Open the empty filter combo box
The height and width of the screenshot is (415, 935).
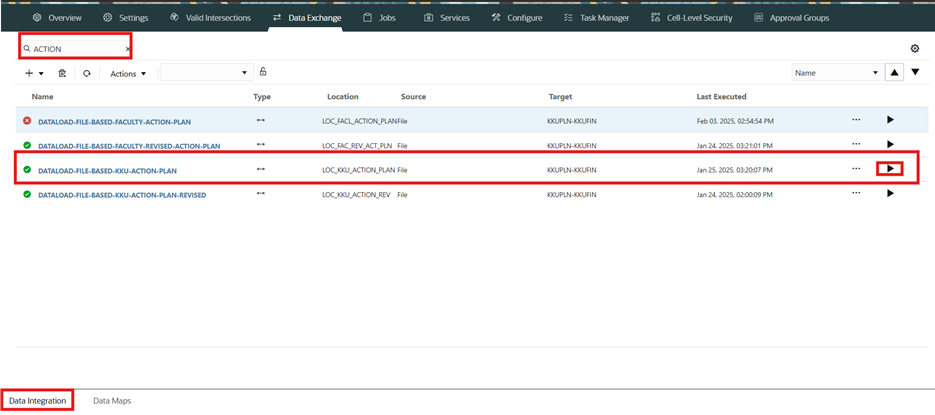[205, 73]
